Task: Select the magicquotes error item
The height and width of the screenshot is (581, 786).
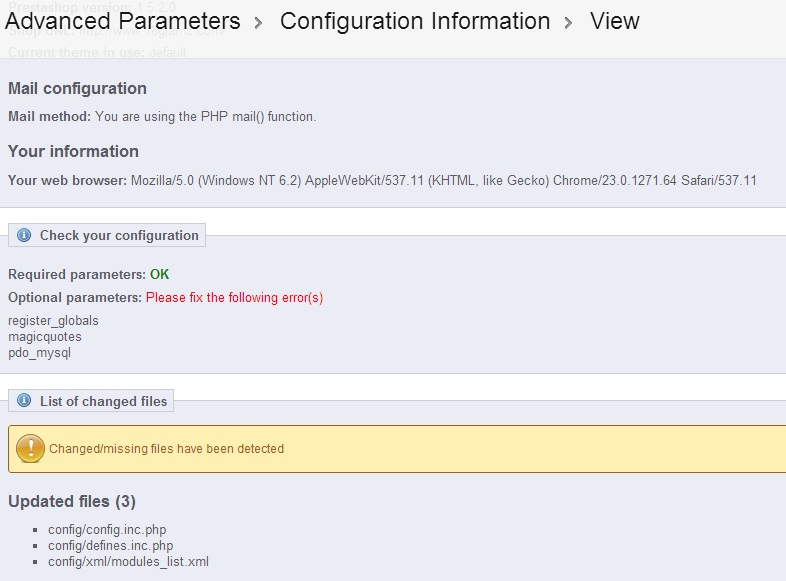Action: 45,337
